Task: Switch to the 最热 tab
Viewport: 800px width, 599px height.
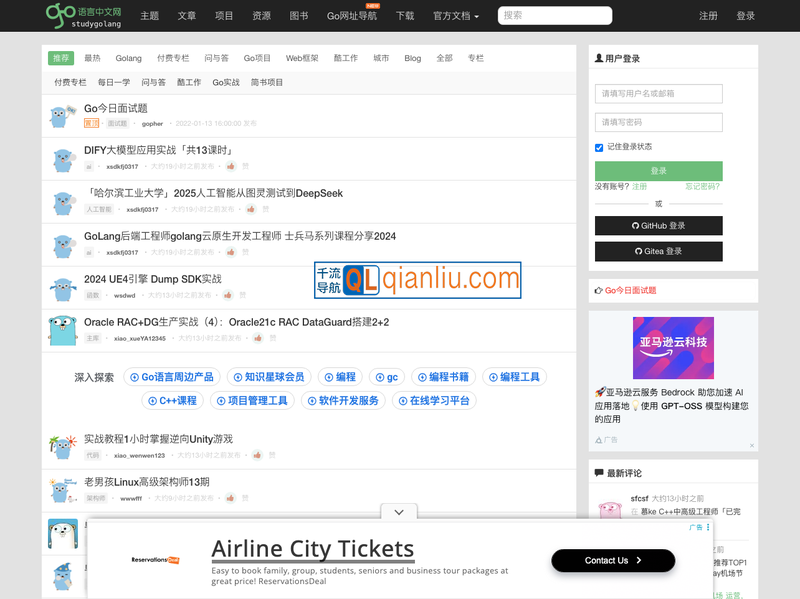Action: point(91,58)
